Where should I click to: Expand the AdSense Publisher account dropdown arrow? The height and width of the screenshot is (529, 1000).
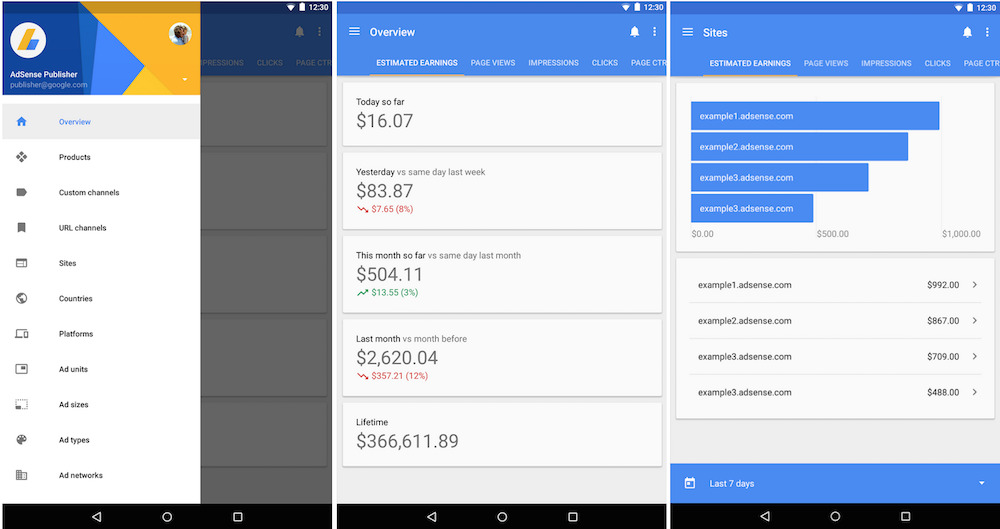click(x=184, y=79)
